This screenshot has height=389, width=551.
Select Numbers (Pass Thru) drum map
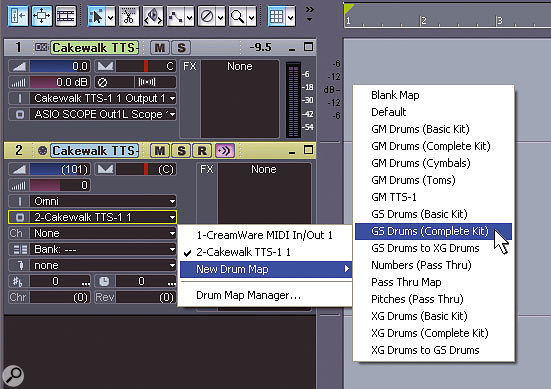pyautogui.click(x=433, y=265)
